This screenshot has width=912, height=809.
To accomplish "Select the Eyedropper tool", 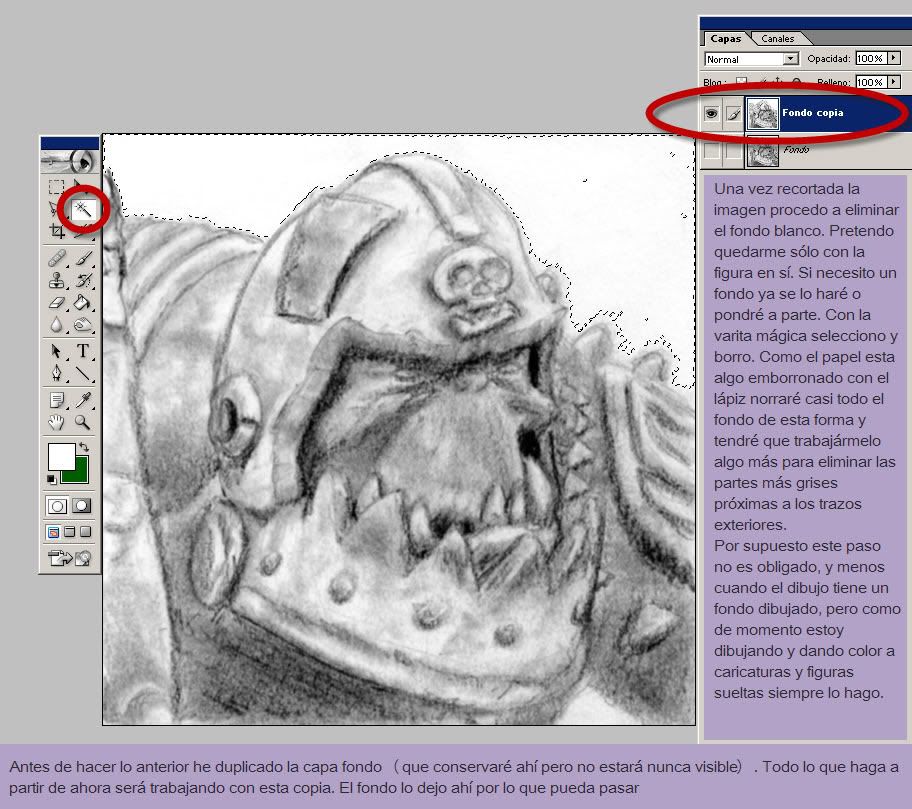I will click(x=84, y=400).
